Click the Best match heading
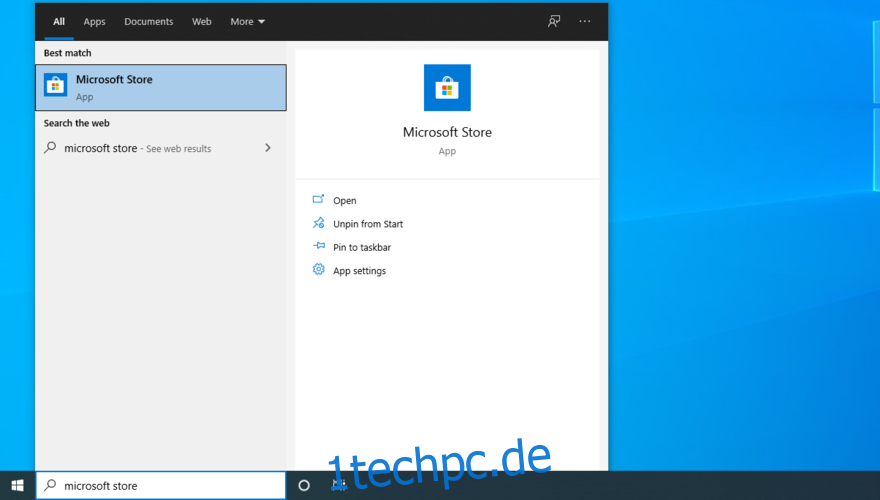This screenshot has width=880, height=500. [x=67, y=53]
